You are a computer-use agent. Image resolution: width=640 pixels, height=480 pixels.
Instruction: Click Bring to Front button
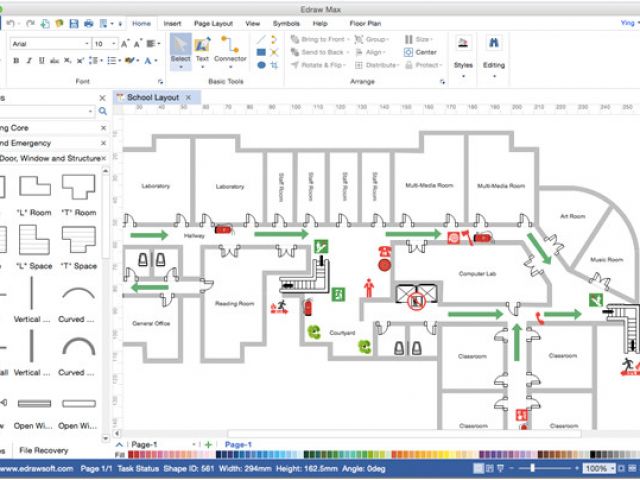pyautogui.click(x=317, y=39)
